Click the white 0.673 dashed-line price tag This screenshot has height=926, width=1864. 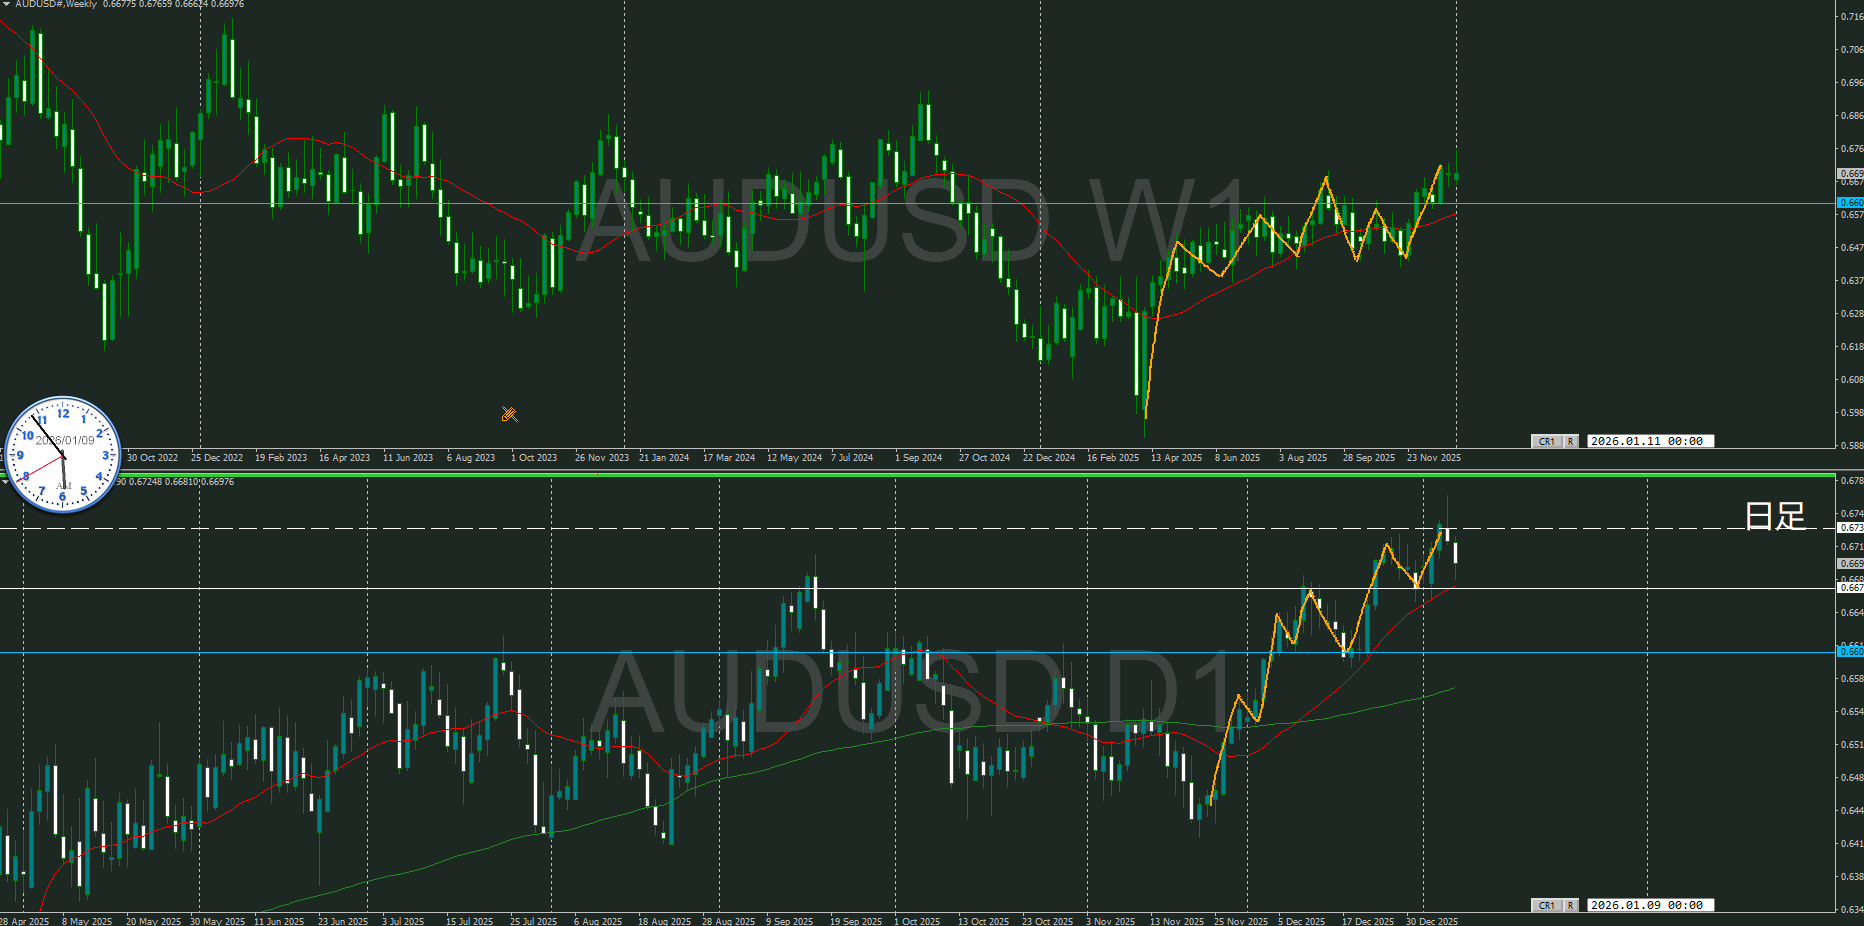pyautogui.click(x=1850, y=527)
